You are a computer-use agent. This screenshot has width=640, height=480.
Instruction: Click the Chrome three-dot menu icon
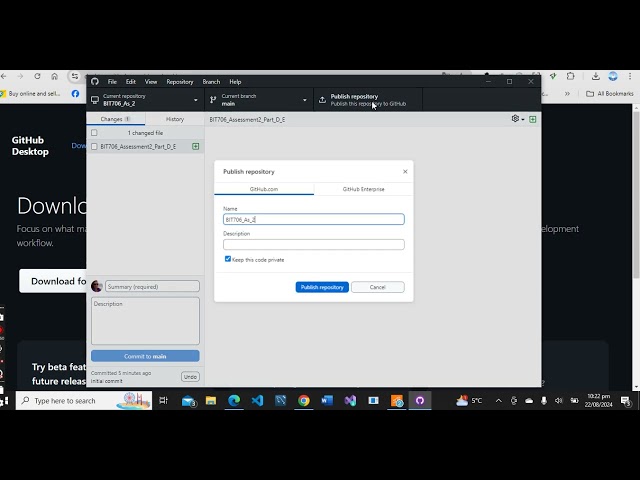[630, 76]
